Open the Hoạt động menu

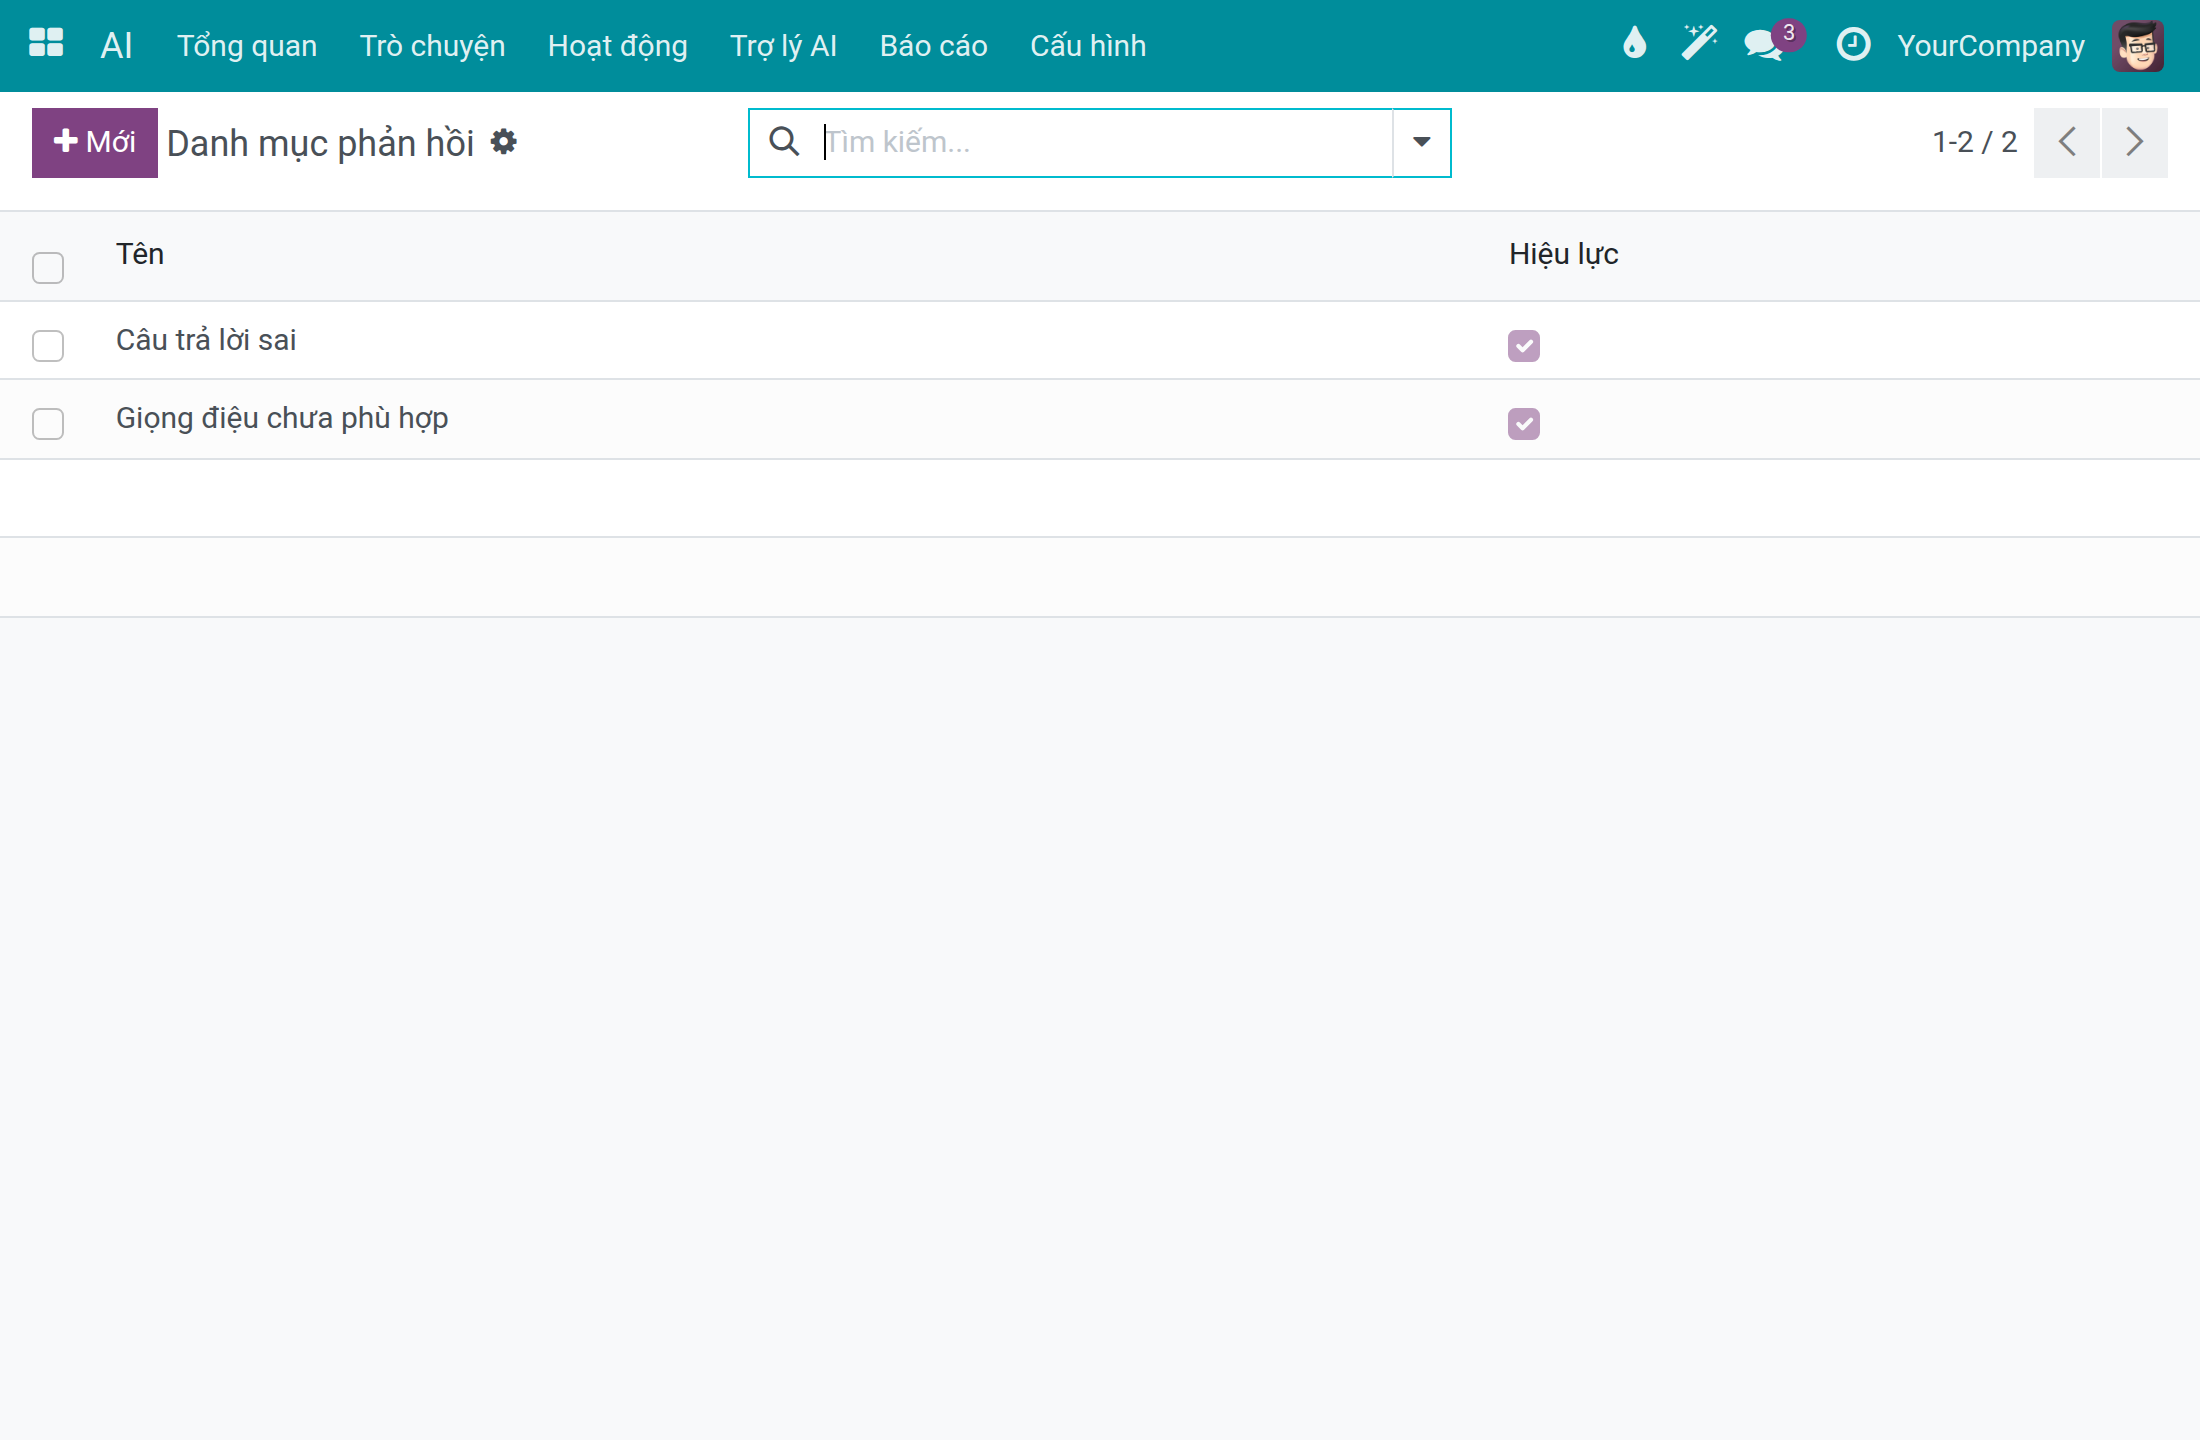tap(617, 45)
